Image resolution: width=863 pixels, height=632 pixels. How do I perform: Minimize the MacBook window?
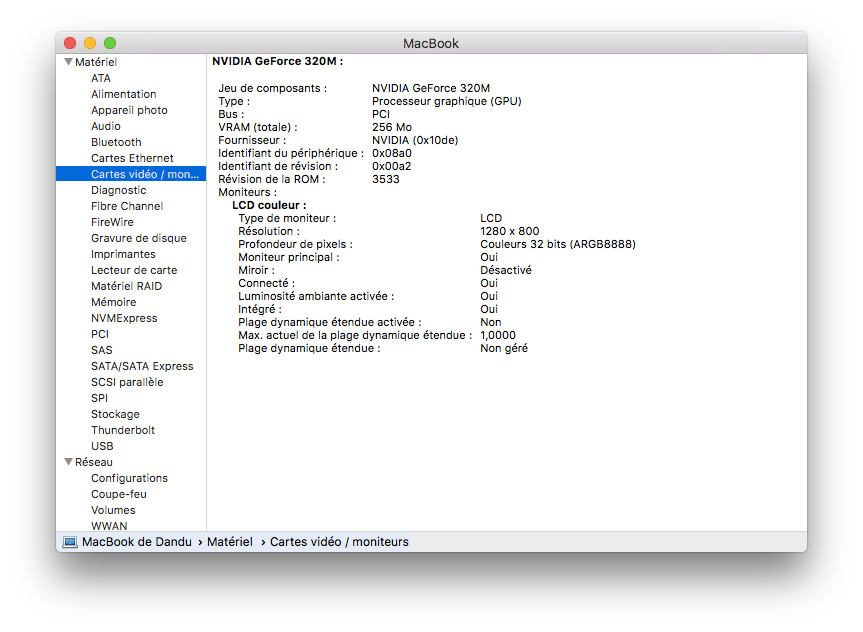pos(90,42)
